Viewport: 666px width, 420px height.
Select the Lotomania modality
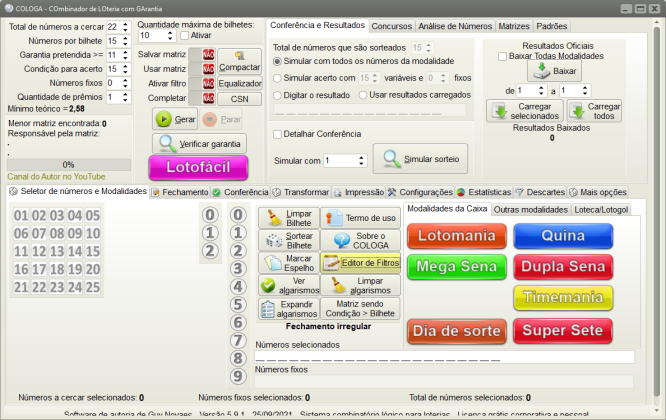pos(457,236)
